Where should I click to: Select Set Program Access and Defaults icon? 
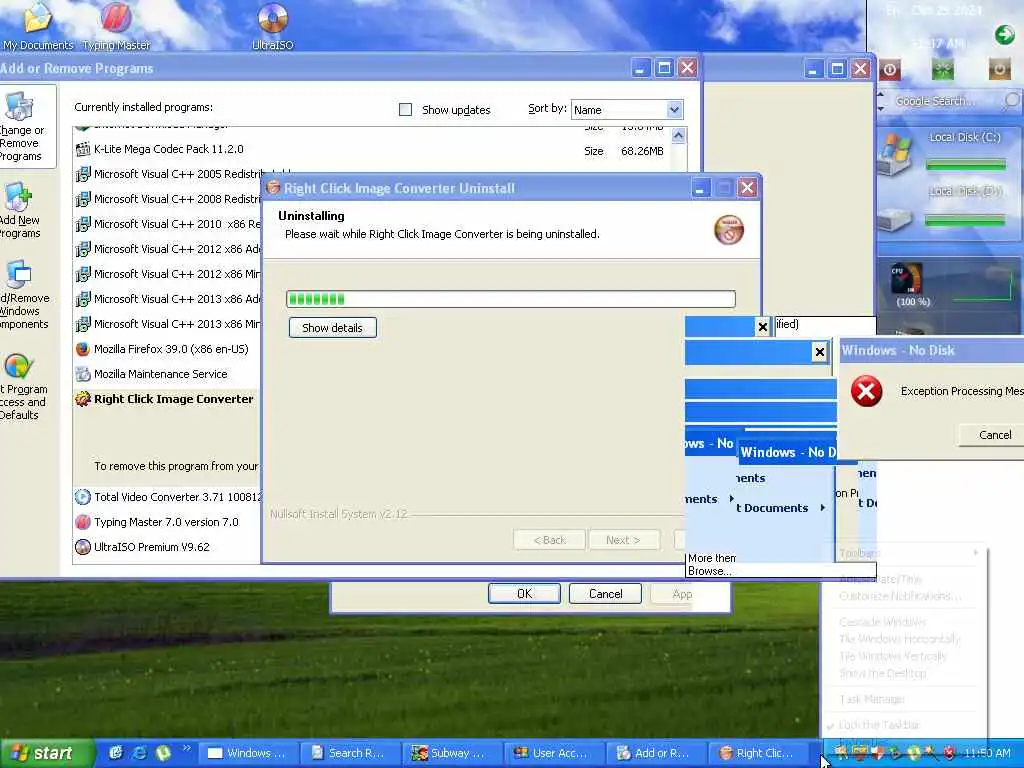pos(18,366)
